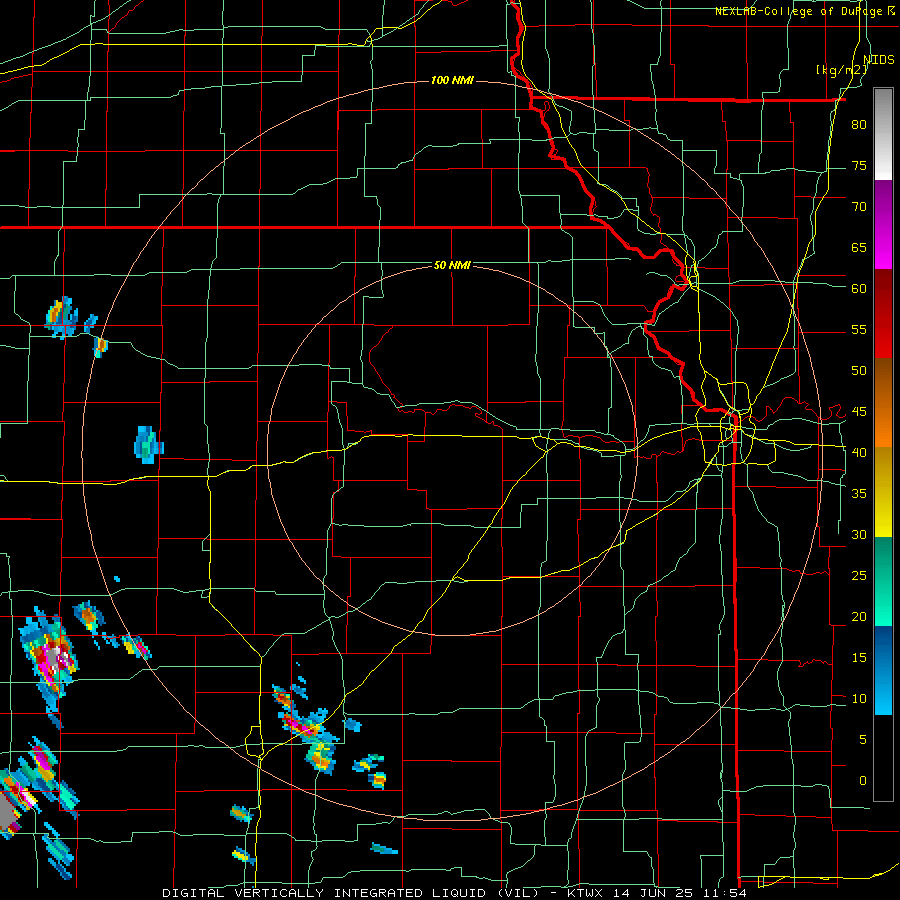Click the 60 value on the legend
This screenshot has height=900, width=900.
[x=859, y=289]
